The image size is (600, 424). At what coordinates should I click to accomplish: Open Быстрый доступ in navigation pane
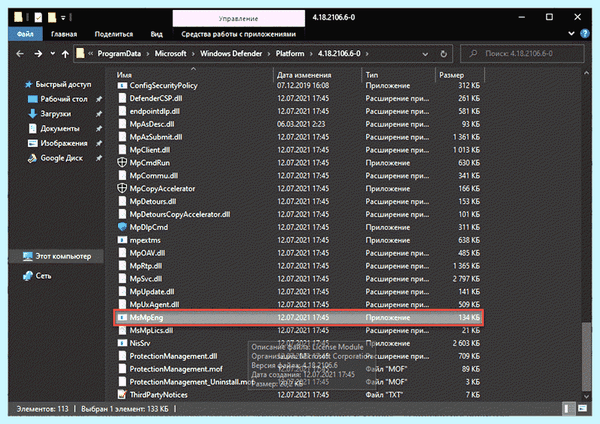(x=63, y=84)
